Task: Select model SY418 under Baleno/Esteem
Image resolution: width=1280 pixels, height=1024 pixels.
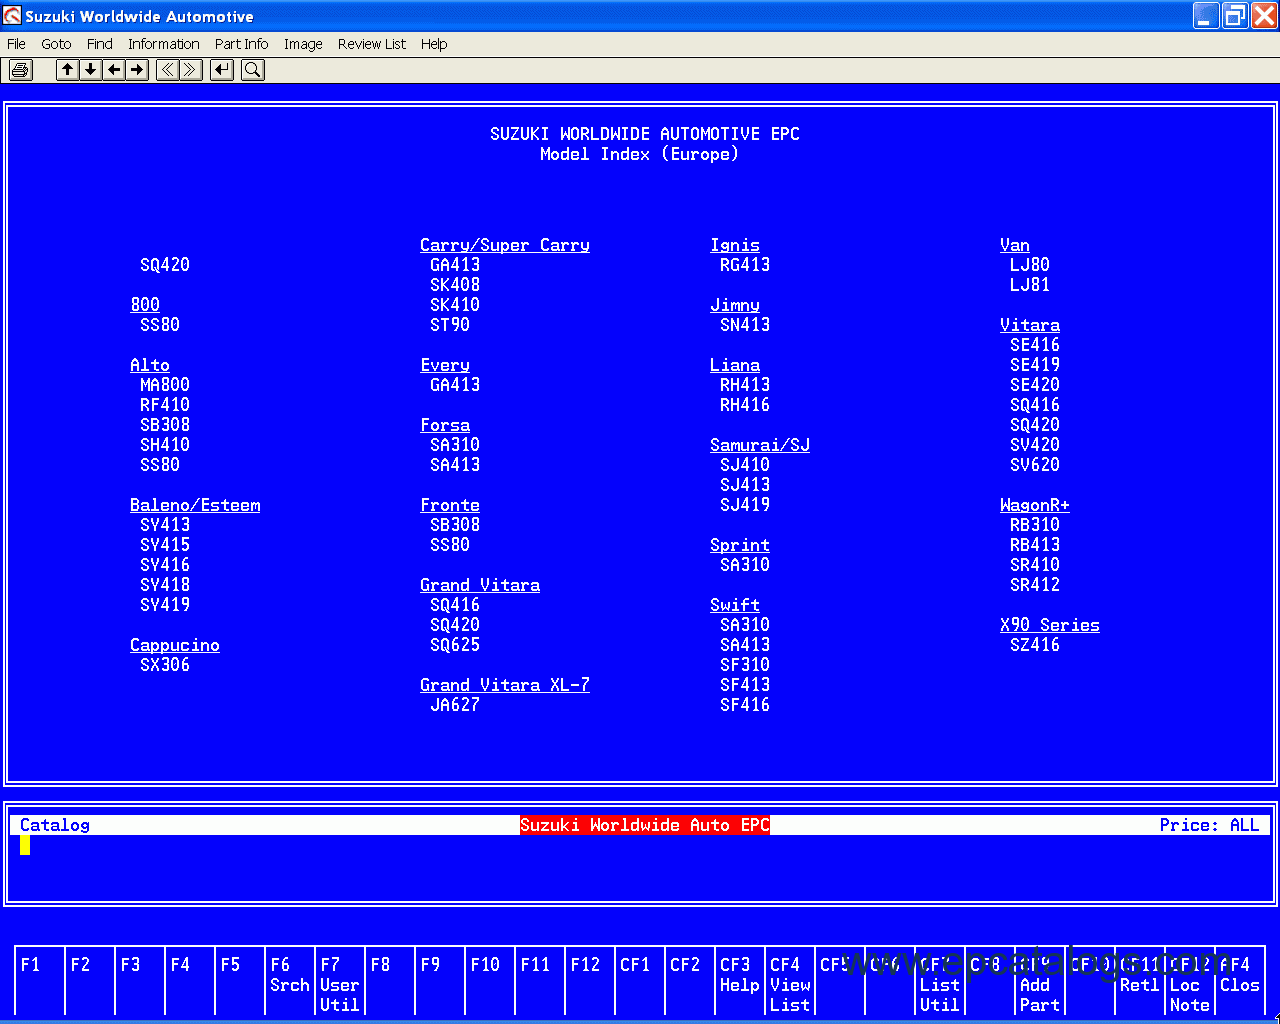Action: tap(165, 585)
